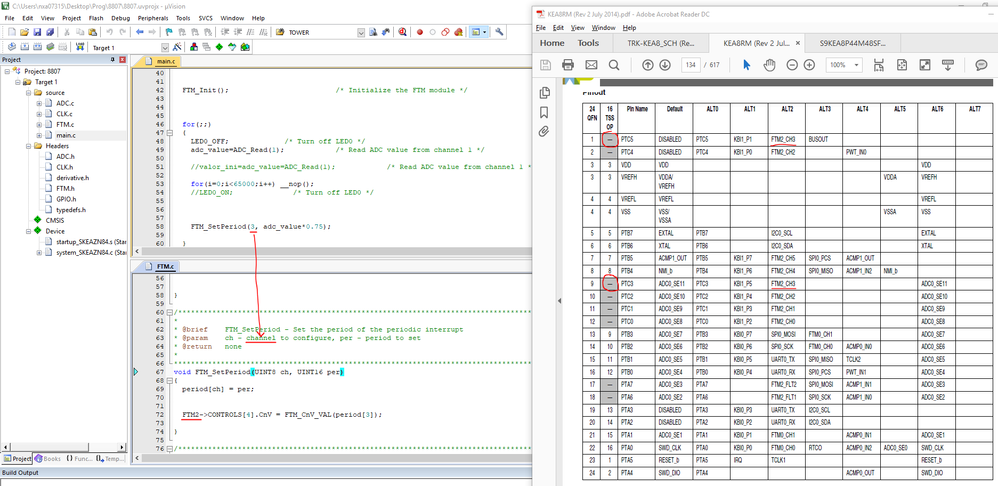Image resolution: width=998 pixels, height=486 pixels.
Task: Start debug session using the magnifier icon
Action: (403, 32)
